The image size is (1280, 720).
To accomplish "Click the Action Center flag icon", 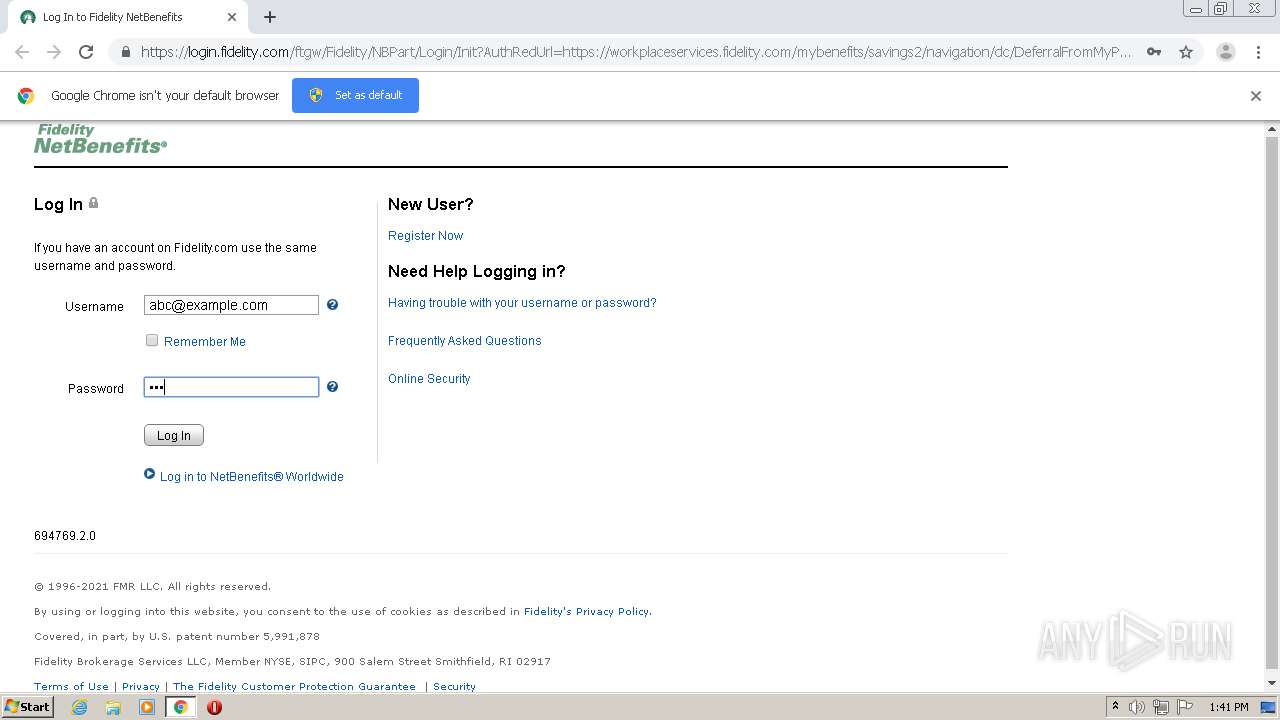I will [1185, 707].
